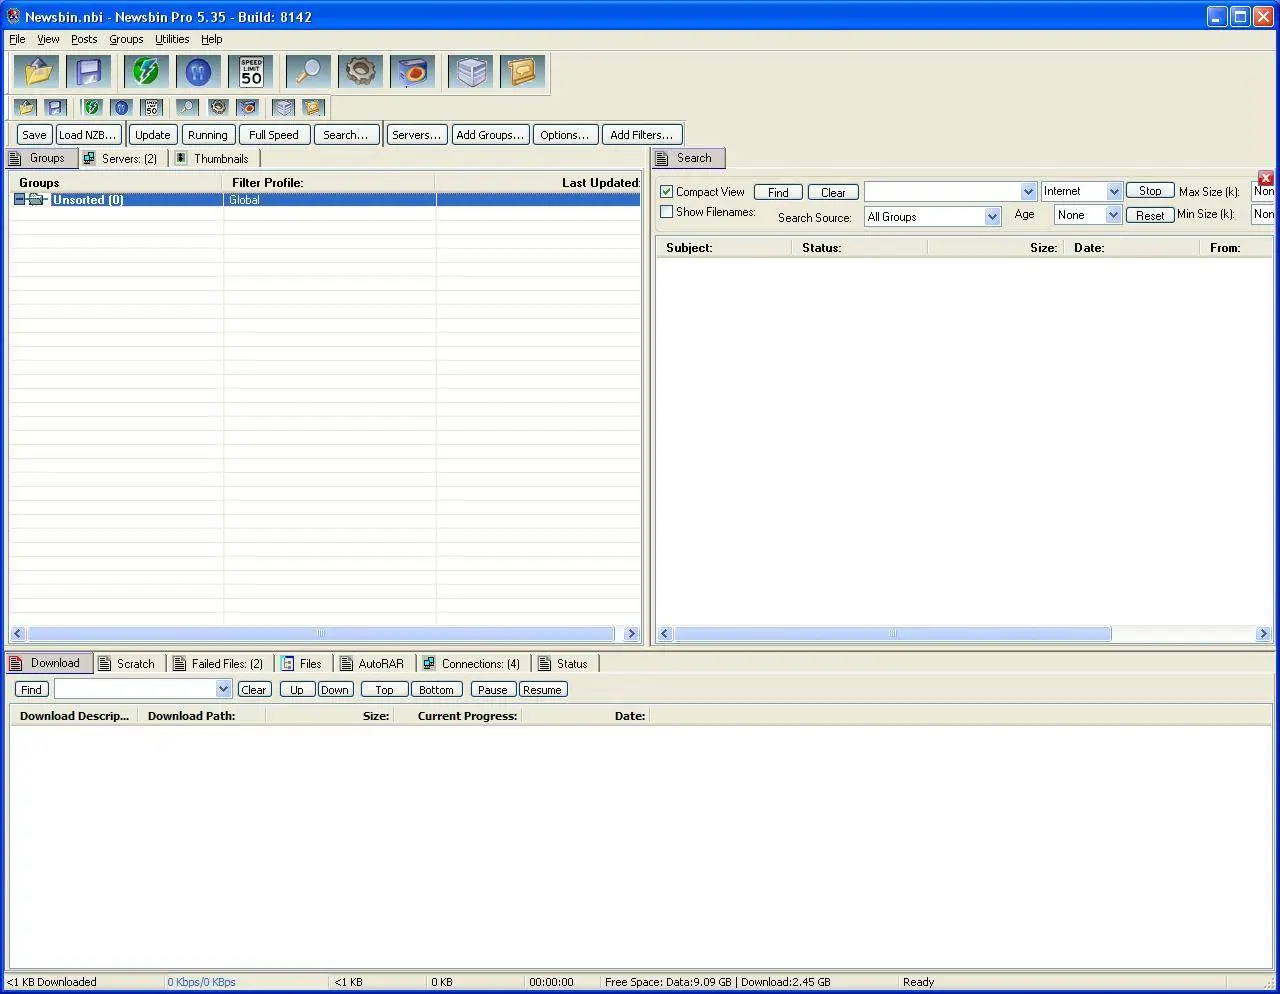This screenshot has width=1280, height=994.
Task: Click the small golden scroll icon
Action: click(314, 107)
